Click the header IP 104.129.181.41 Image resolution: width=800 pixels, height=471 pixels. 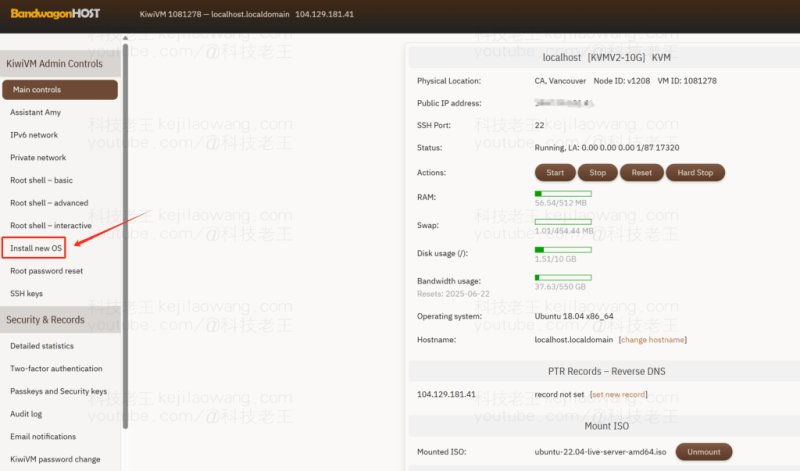[x=324, y=14]
